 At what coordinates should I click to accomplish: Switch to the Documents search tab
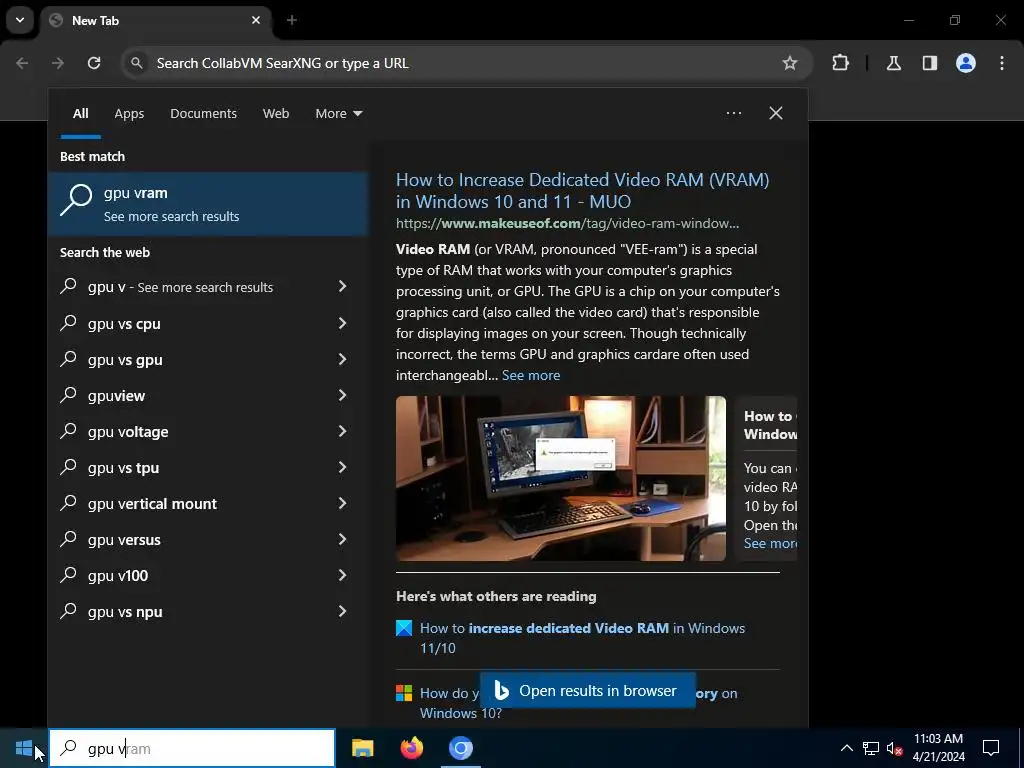pos(203,113)
